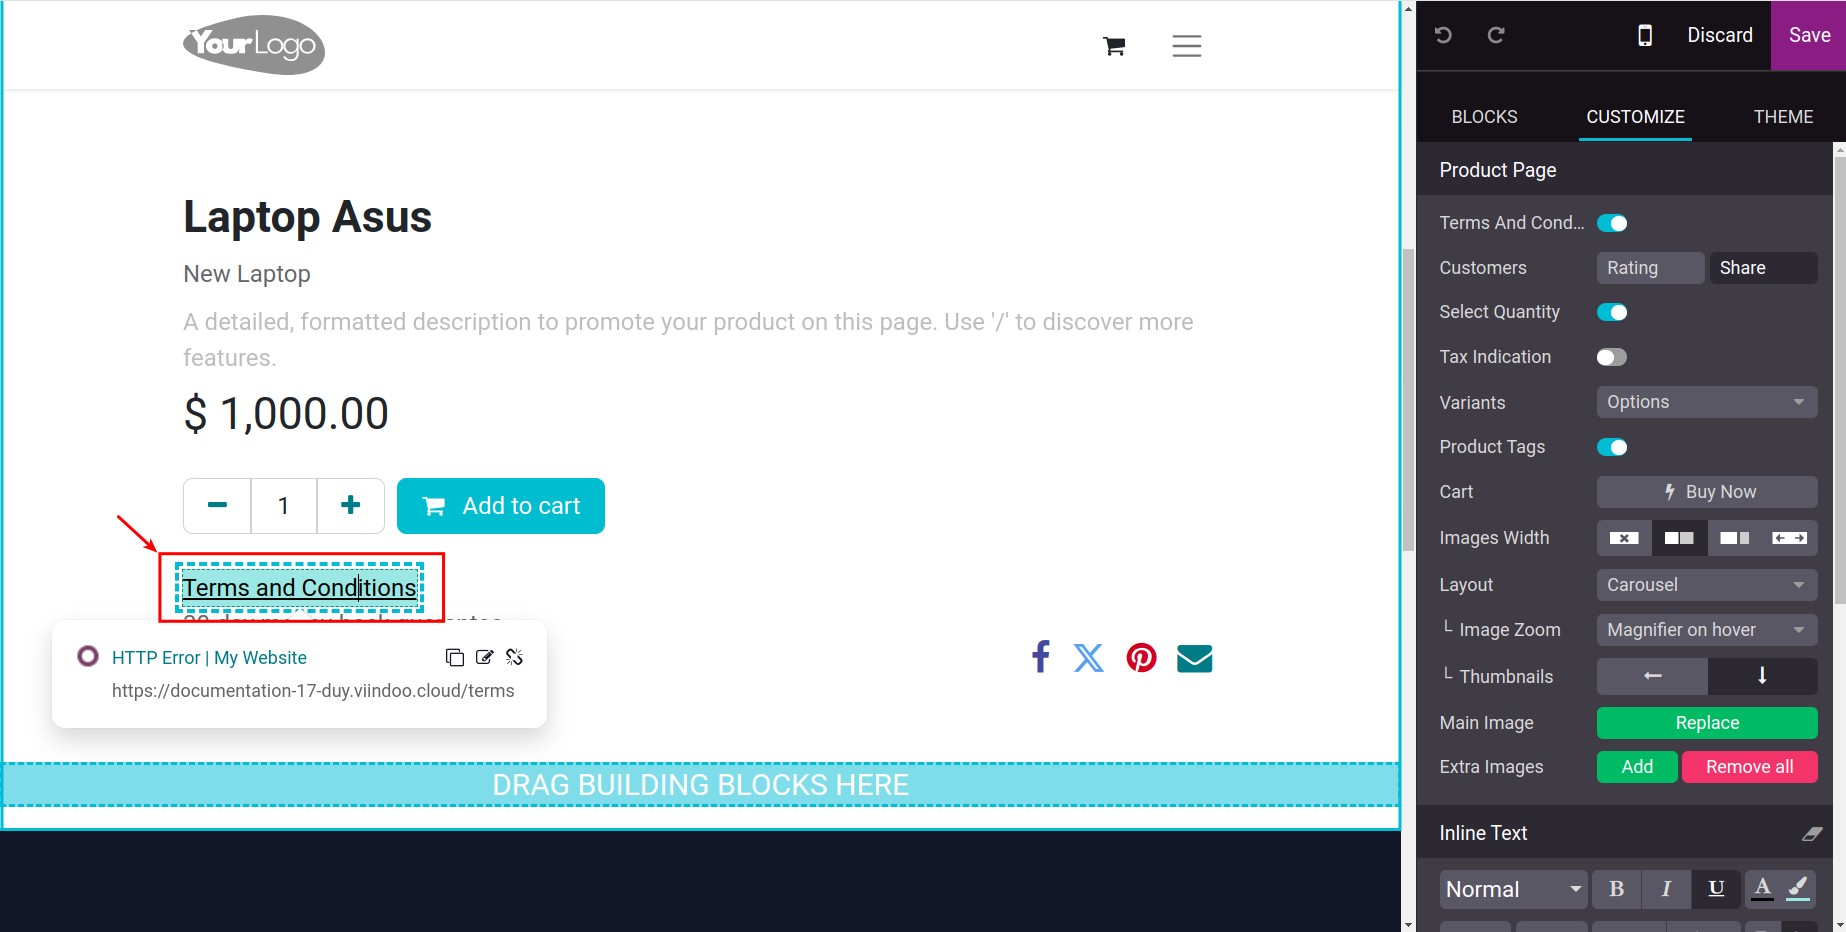Open the Variants Options dropdown
Image resolution: width=1846 pixels, height=932 pixels.
(1706, 402)
